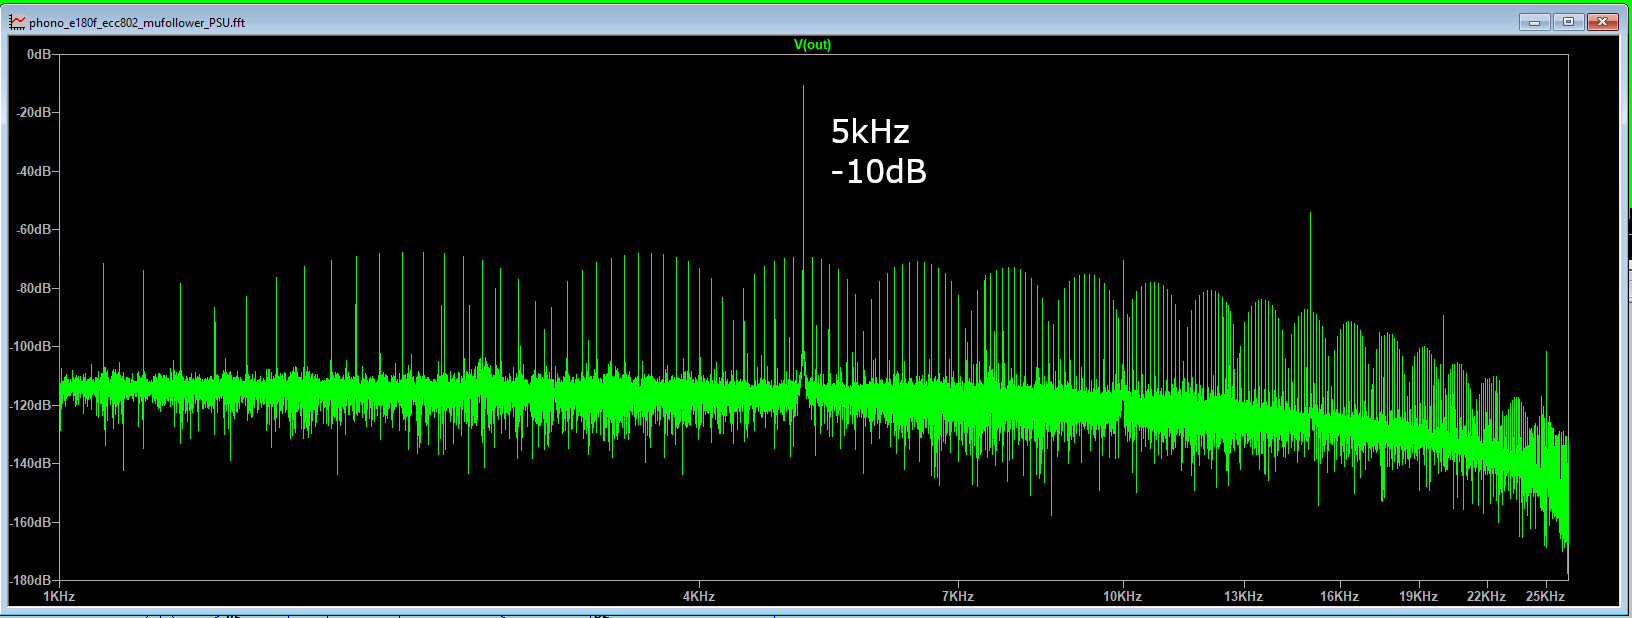Click the 22KHz horizontal axis label
The image size is (1632, 618).
pyautogui.click(x=1486, y=596)
